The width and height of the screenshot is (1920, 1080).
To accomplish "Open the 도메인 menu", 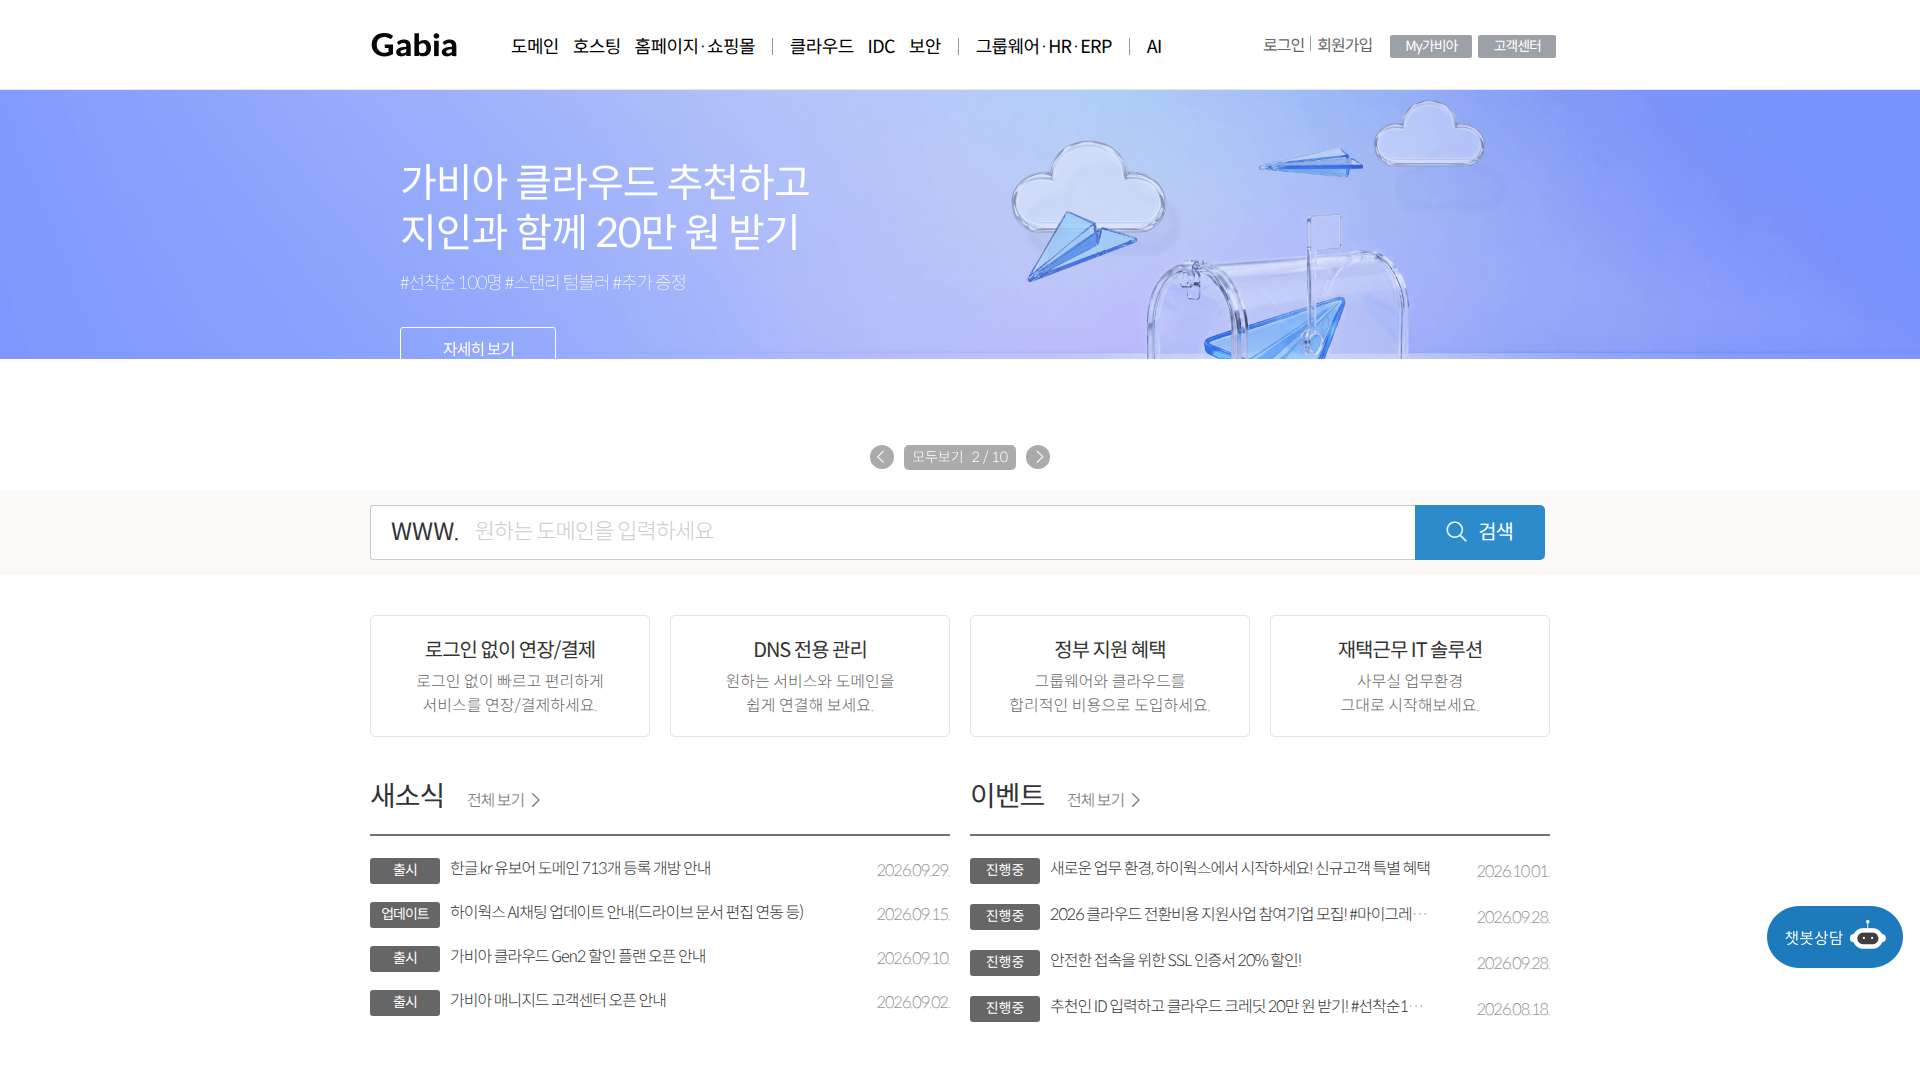I will (x=534, y=46).
